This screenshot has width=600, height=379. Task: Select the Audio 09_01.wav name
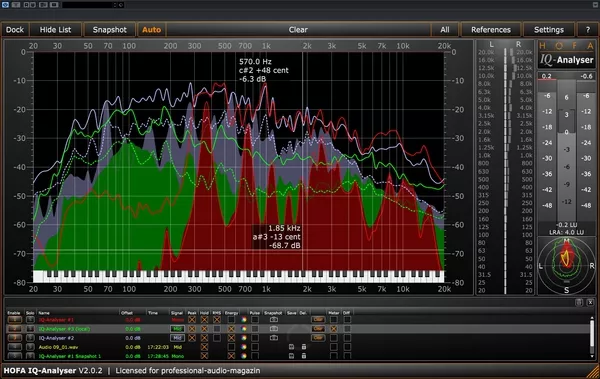click(58, 347)
